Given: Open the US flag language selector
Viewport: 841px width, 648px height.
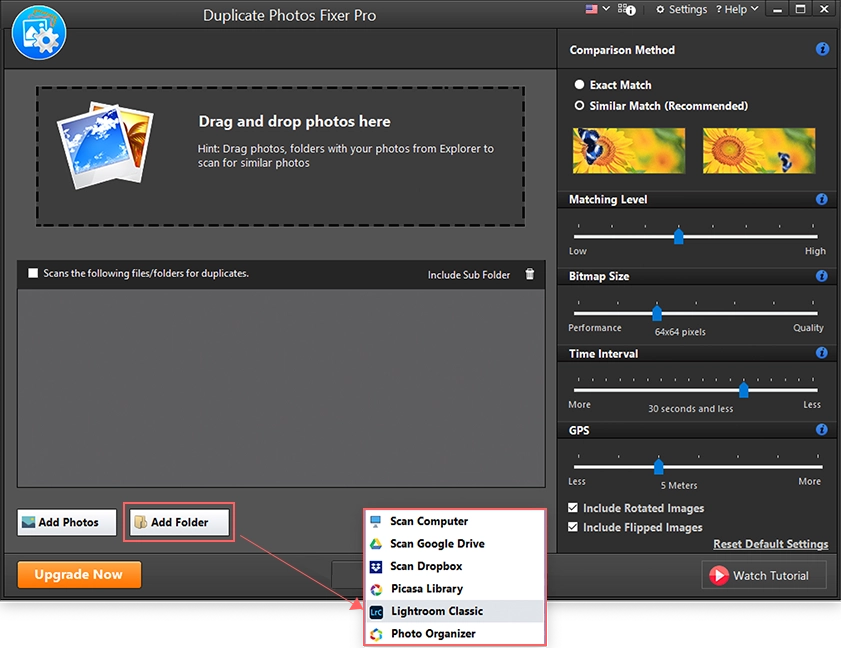Looking at the screenshot, I should [x=597, y=9].
